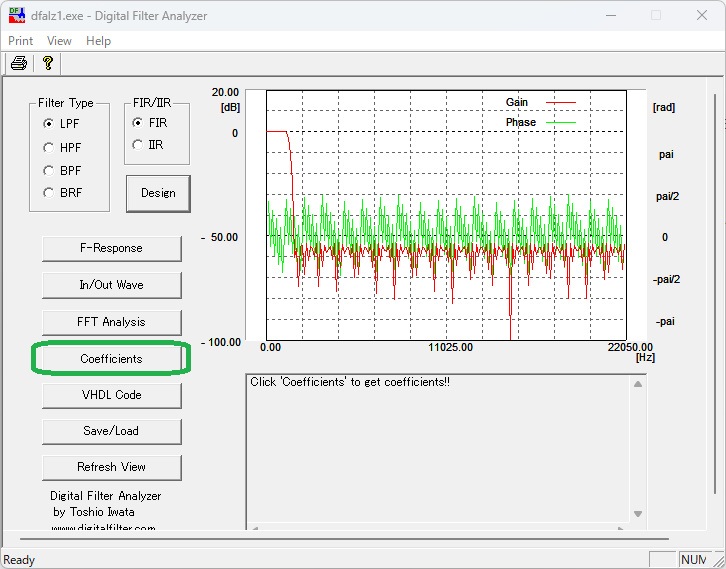Open the Print menu
726x569 pixels.
pos(20,41)
